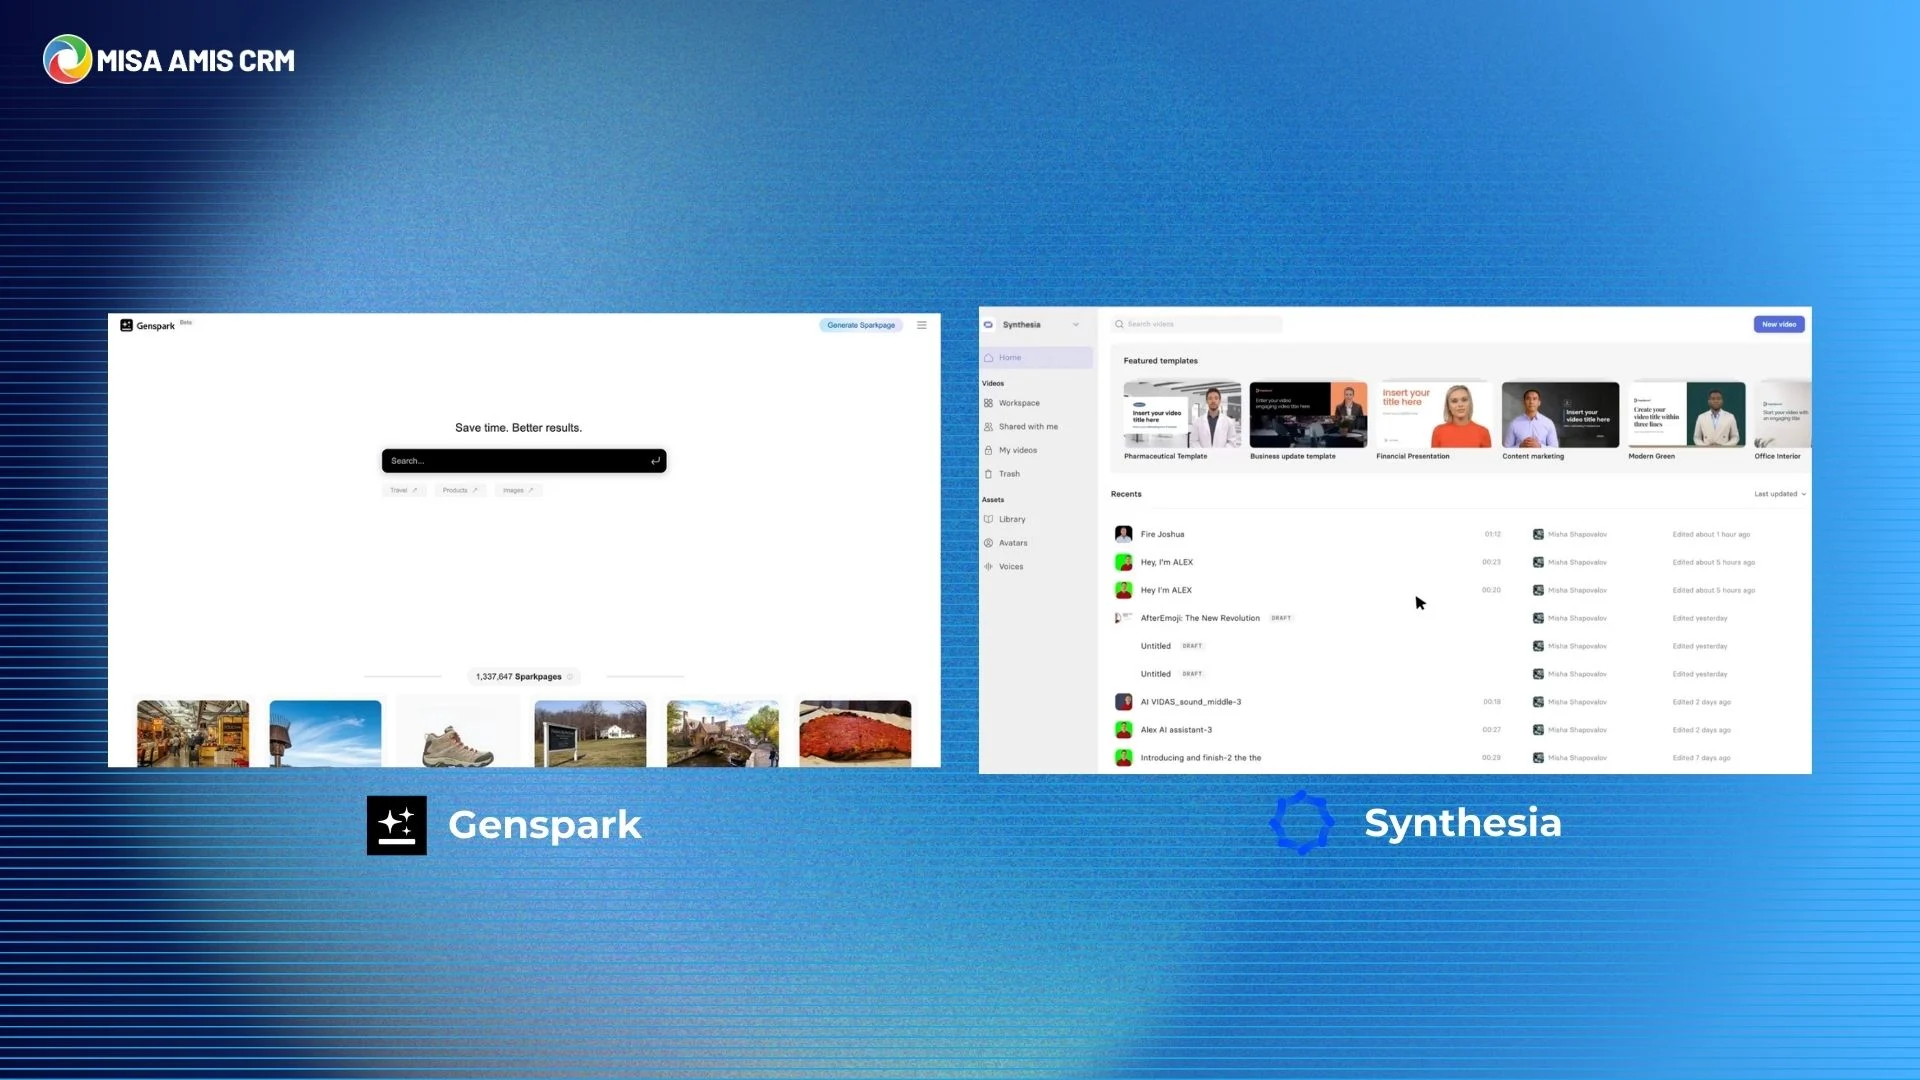Click the Library book icon
The width and height of the screenshot is (1920, 1080).
tap(988, 520)
